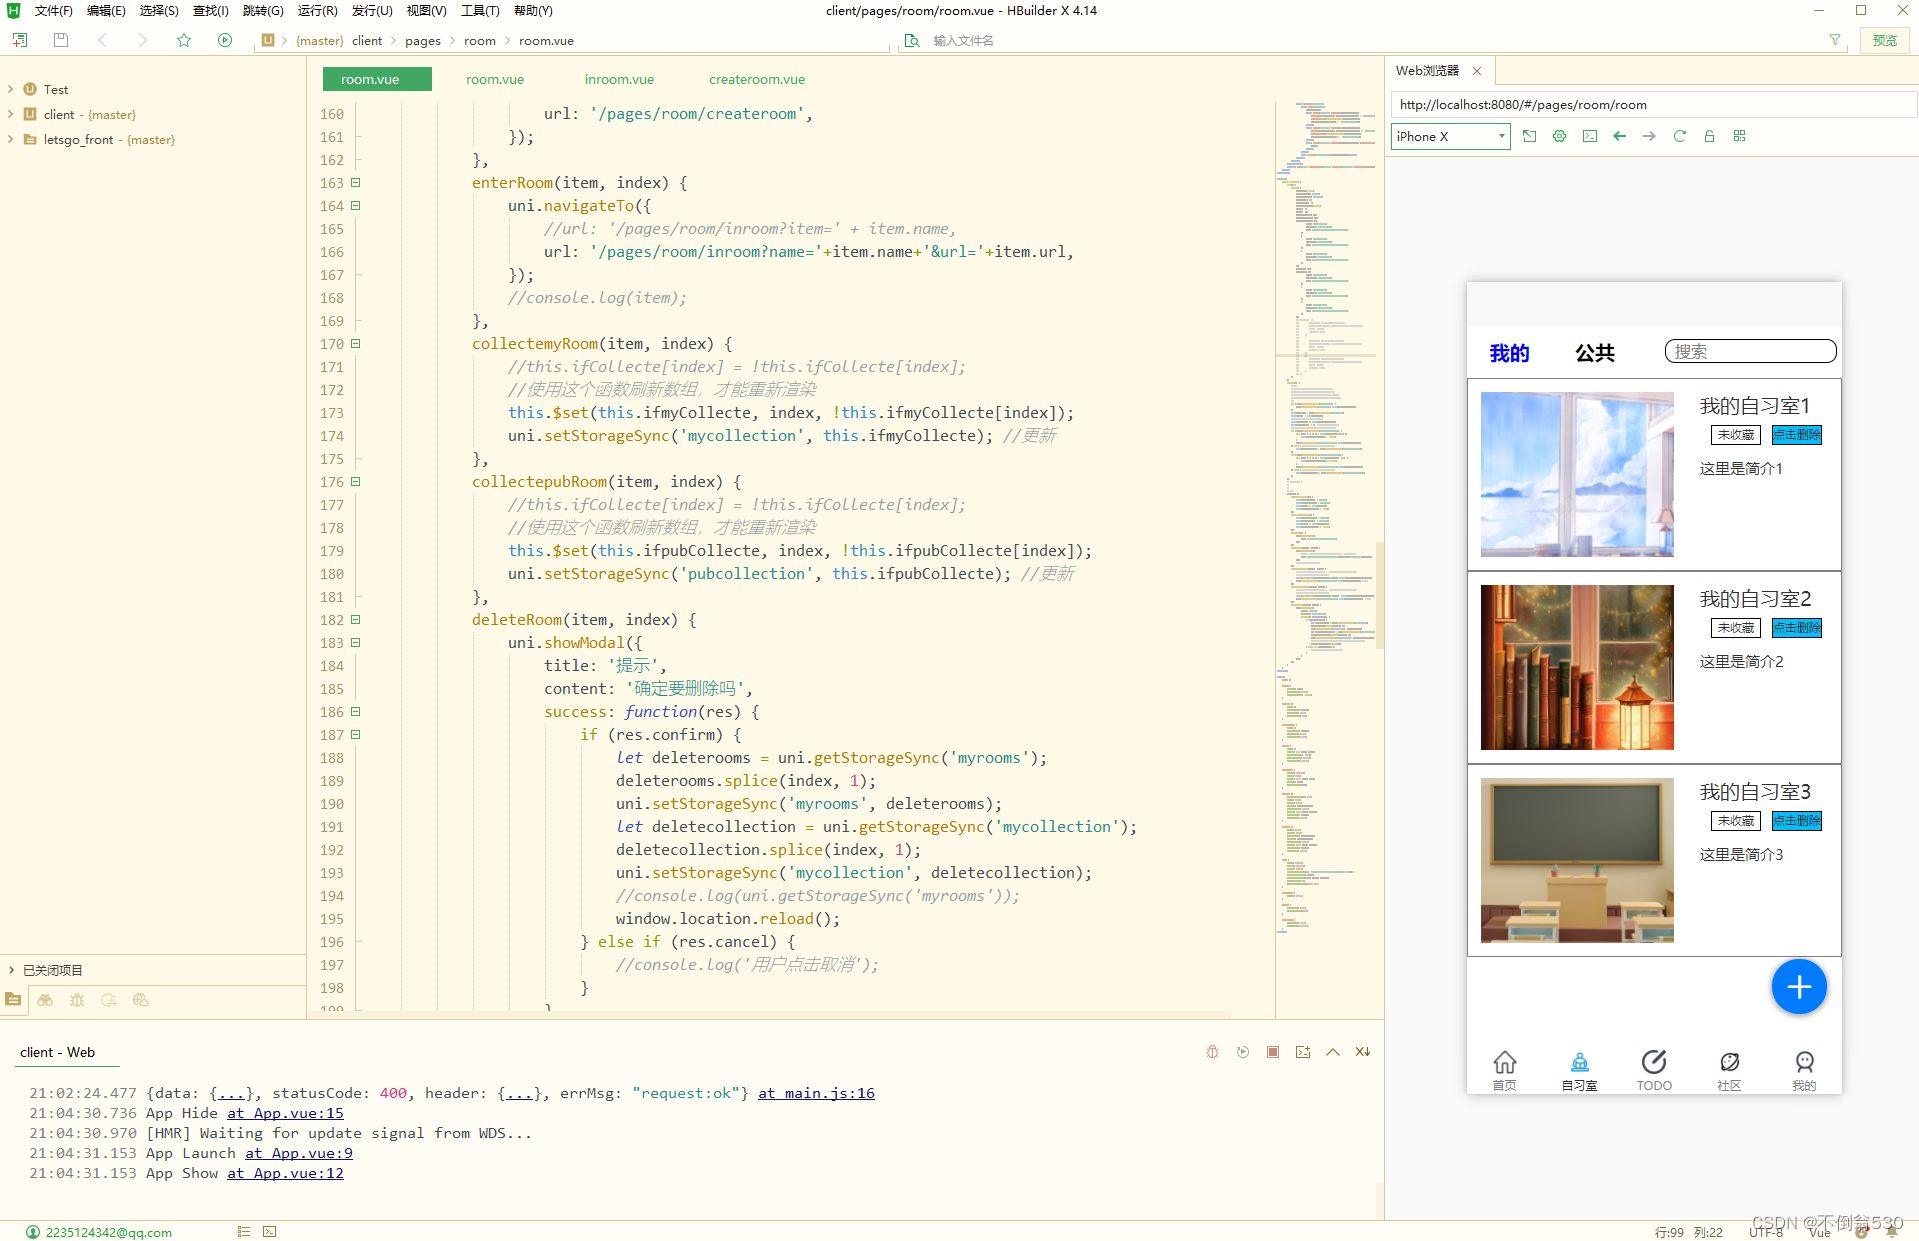The height and width of the screenshot is (1241, 1919).
Task: Click the run play icon in toolbar
Action: pos(225,40)
